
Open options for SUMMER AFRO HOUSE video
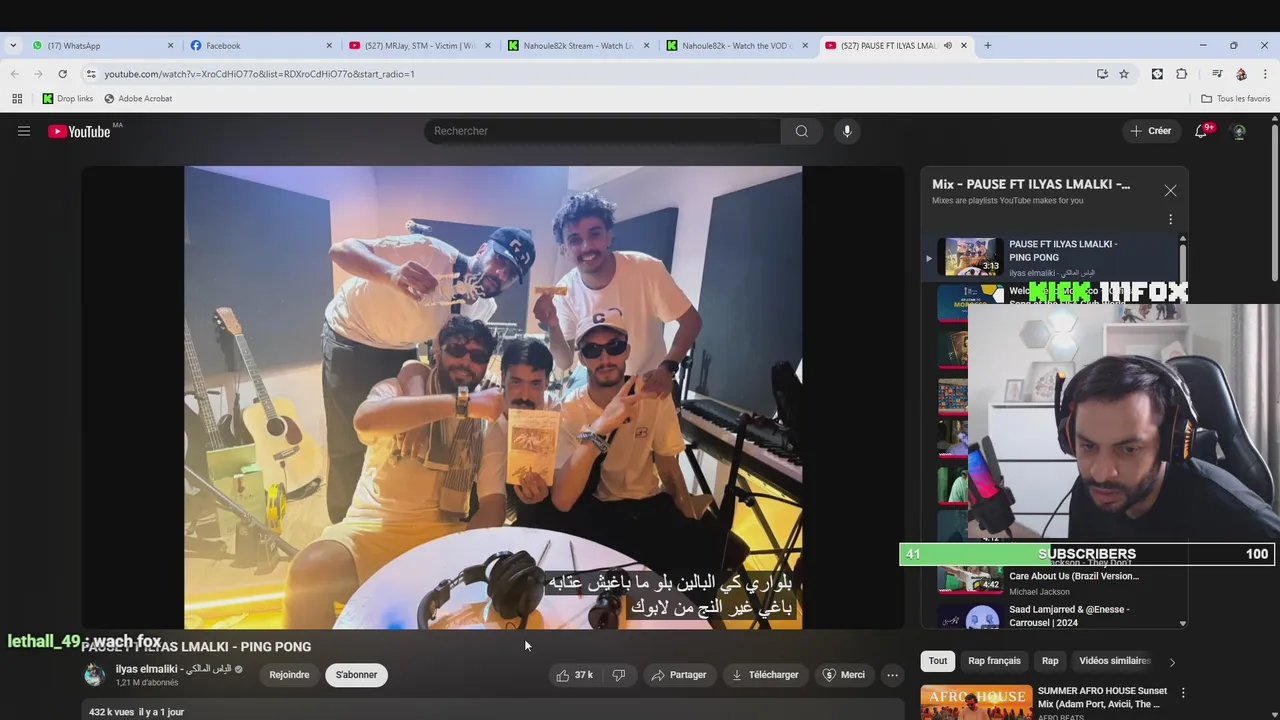click(1183, 692)
